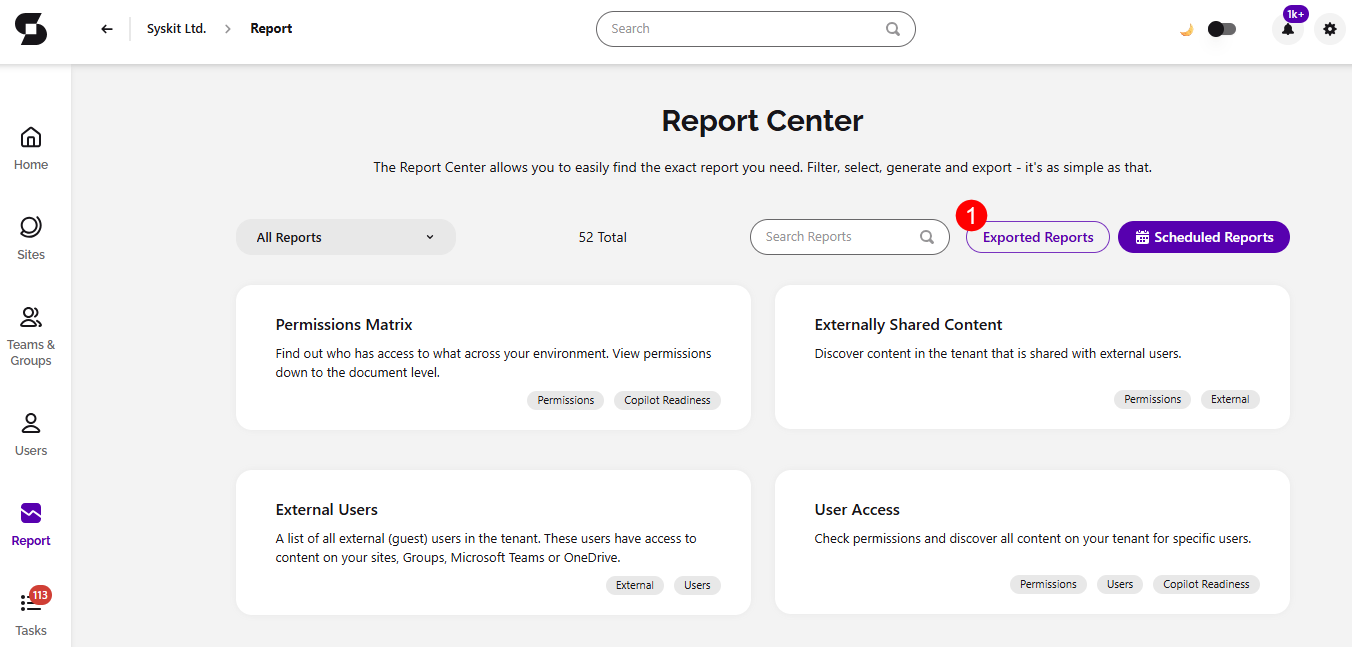
Task: Open Tasks in sidebar
Action: point(31,612)
